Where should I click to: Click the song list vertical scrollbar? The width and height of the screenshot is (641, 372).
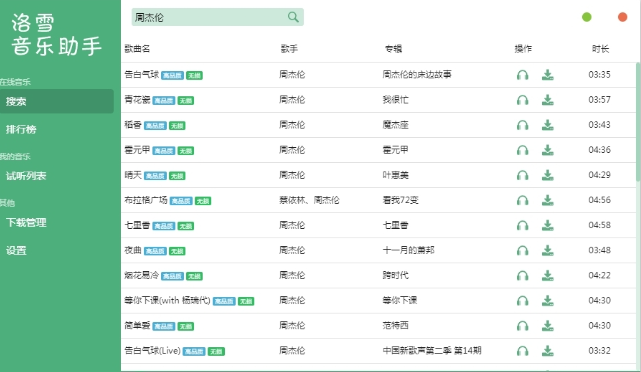click(638, 122)
